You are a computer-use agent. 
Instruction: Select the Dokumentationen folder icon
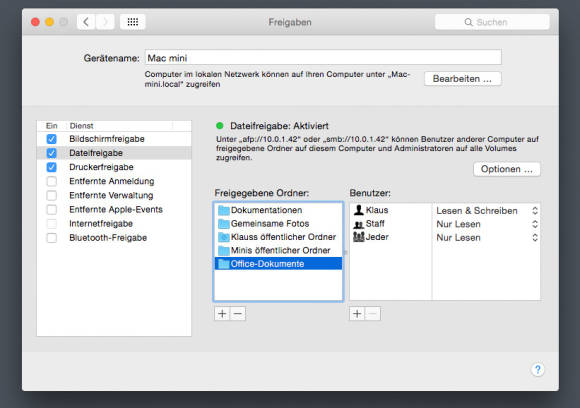point(223,210)
